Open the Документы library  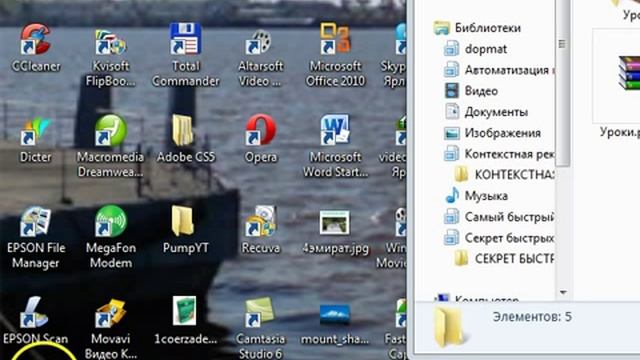(486, 112)
